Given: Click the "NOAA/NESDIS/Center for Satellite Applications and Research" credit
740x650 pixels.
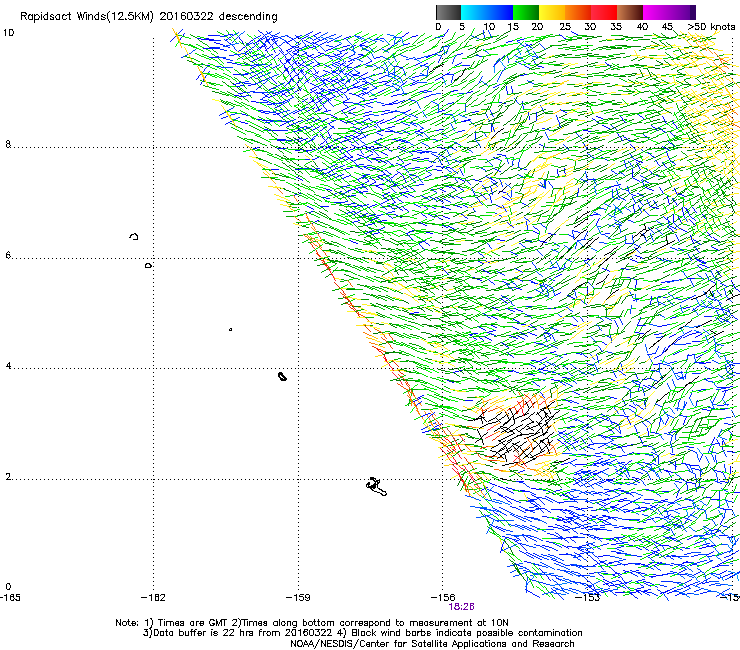Looking at the screenshot, I should click(432, 644).
